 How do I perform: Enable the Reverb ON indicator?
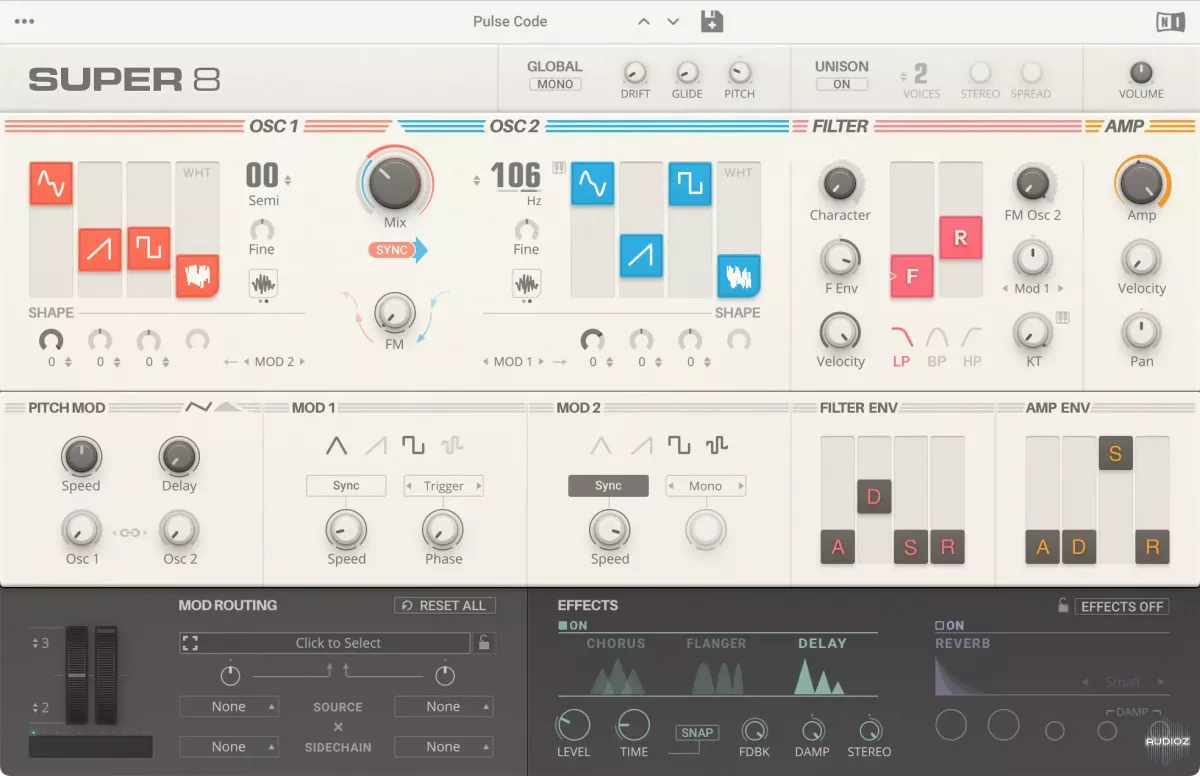pos(950,626)
